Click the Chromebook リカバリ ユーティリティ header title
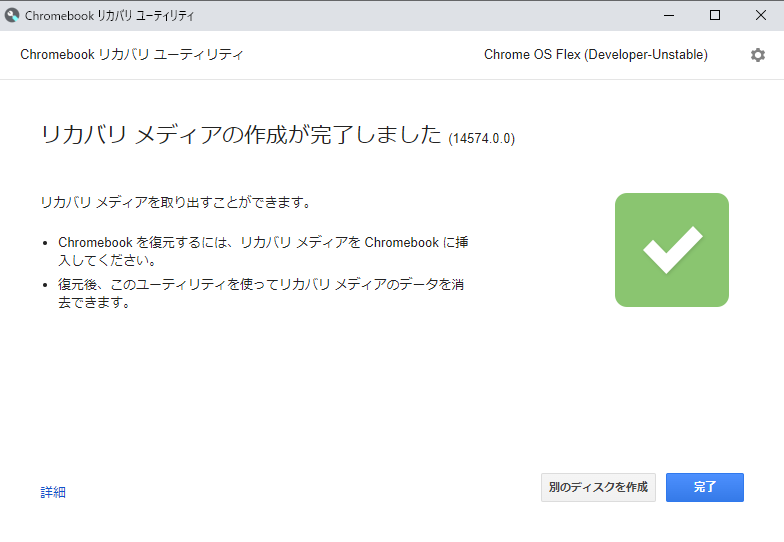Image resolution: width=784 pixels, height=542 pixels. click(x=132, y=54)
